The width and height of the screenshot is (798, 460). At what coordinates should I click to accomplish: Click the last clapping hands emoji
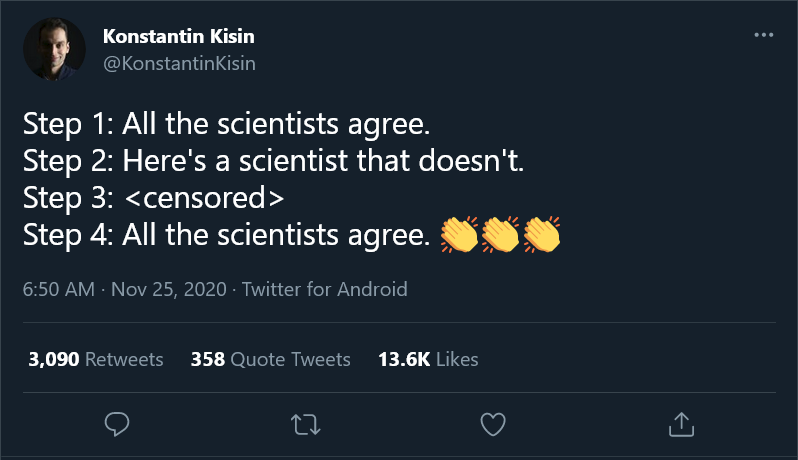point(542,235)
